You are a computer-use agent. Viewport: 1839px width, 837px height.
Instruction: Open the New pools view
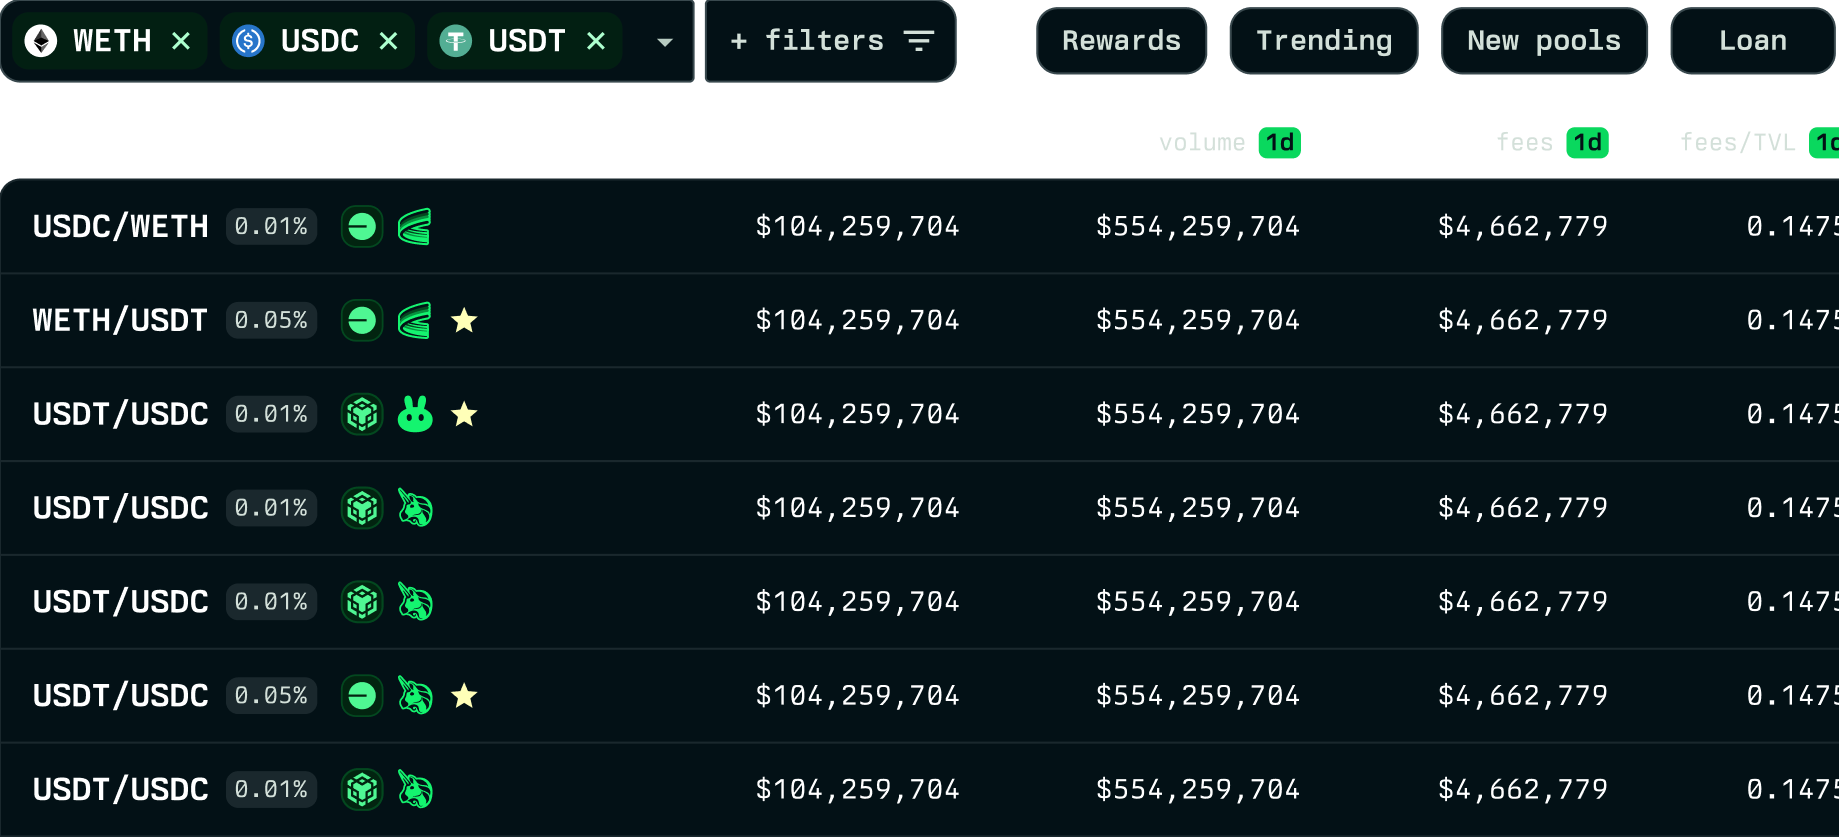pos(1543,41)
